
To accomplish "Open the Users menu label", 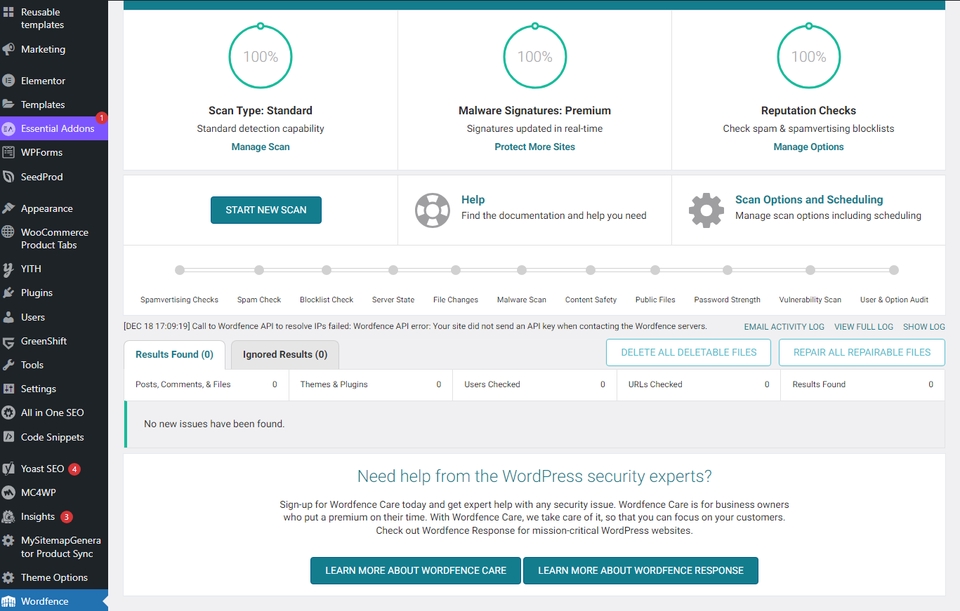I will pos(33,317).
